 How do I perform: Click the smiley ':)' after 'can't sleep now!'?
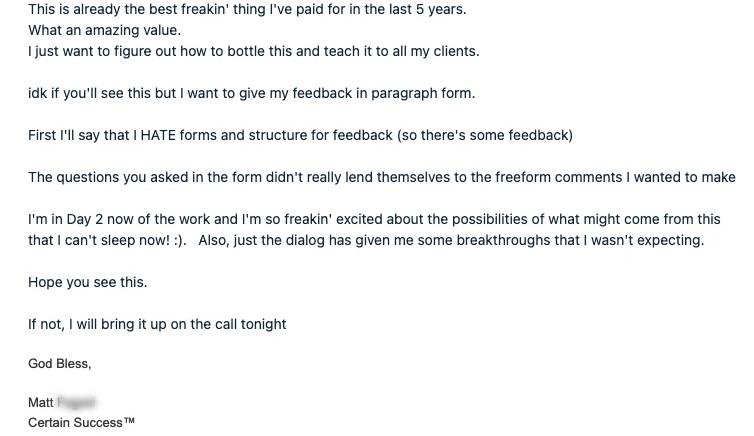pyautogui.click(x=179, y=240)
